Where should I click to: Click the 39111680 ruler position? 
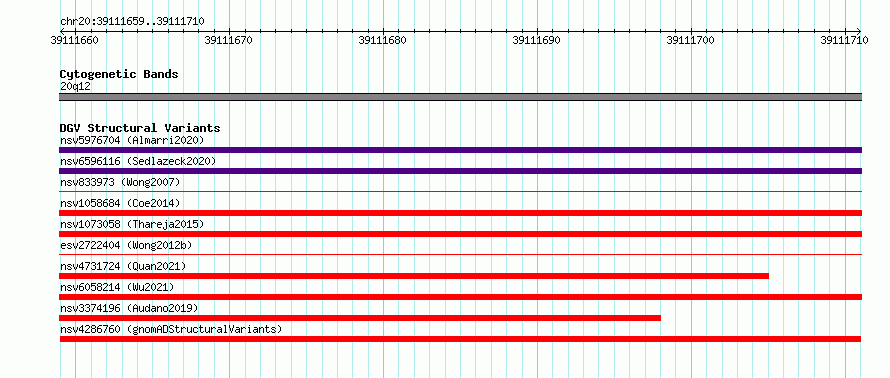coord(383,40)
